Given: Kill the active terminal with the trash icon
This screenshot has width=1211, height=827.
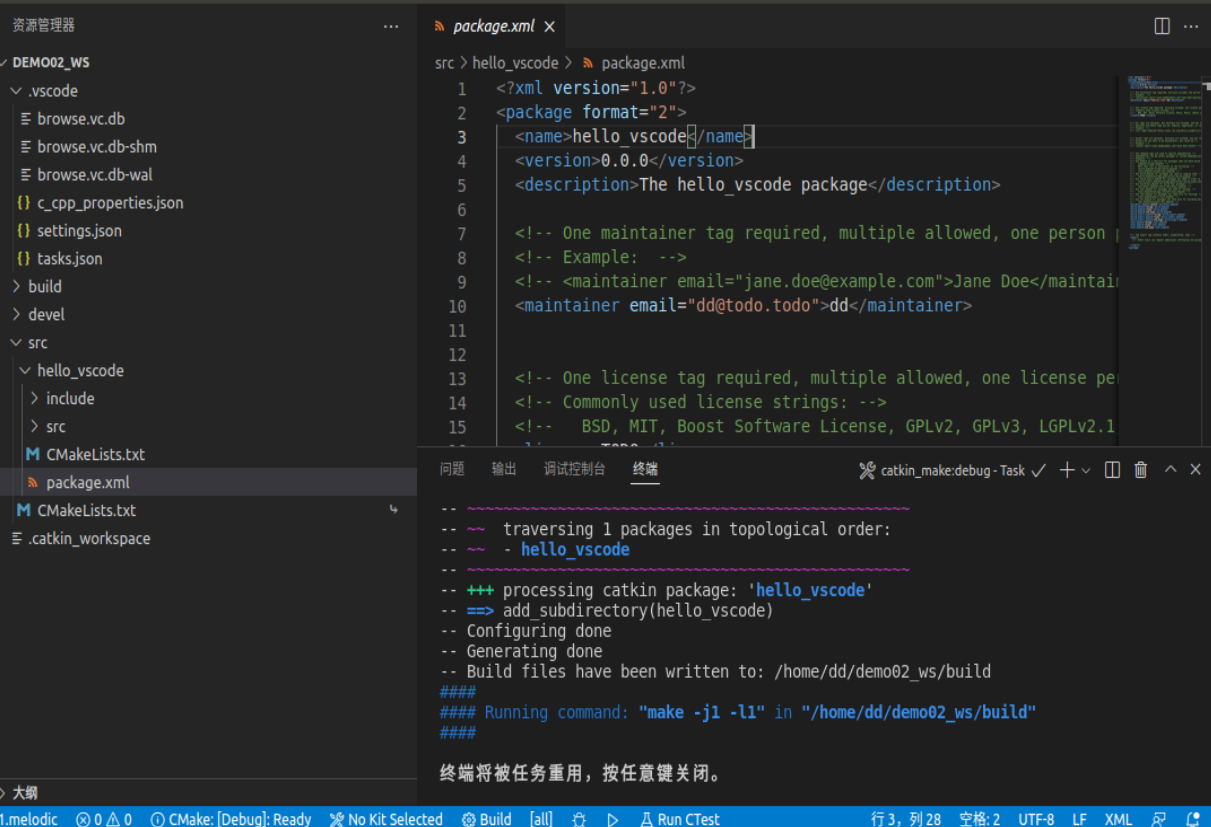Looking at the screenshot, I should [x=1140, y=470].
